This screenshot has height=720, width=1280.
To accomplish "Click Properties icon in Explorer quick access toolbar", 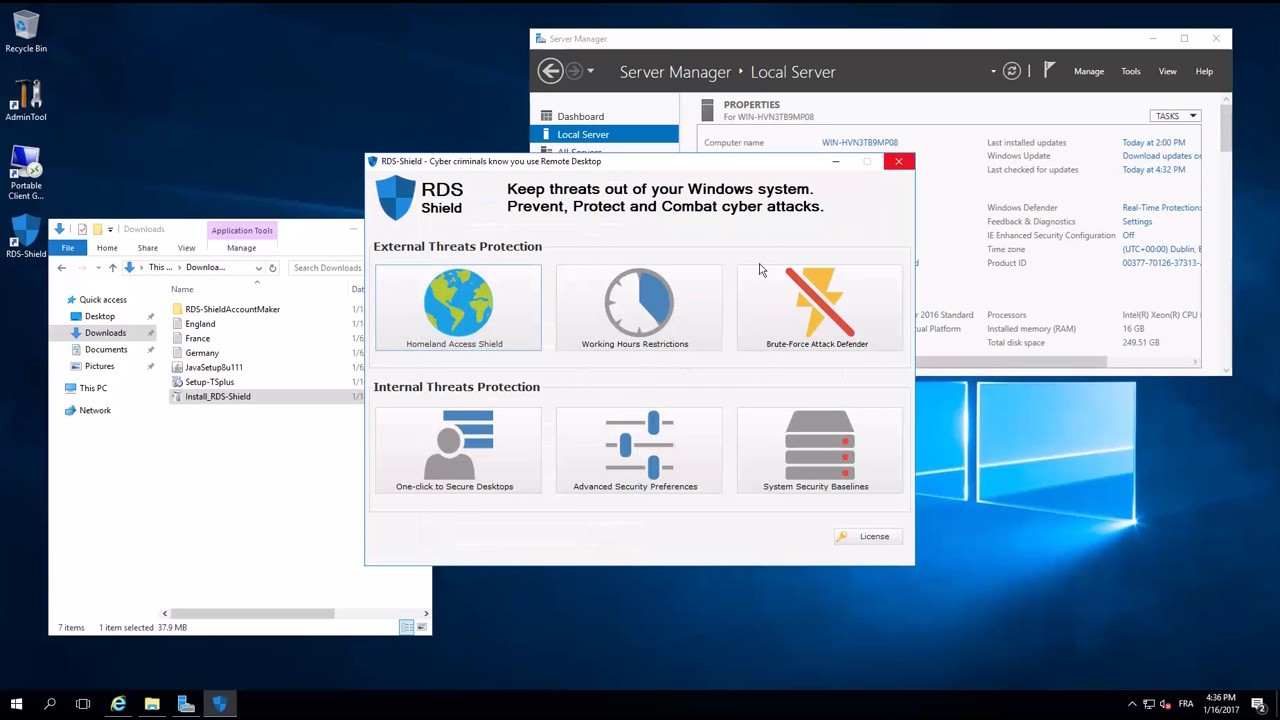I will click(82, 230).
